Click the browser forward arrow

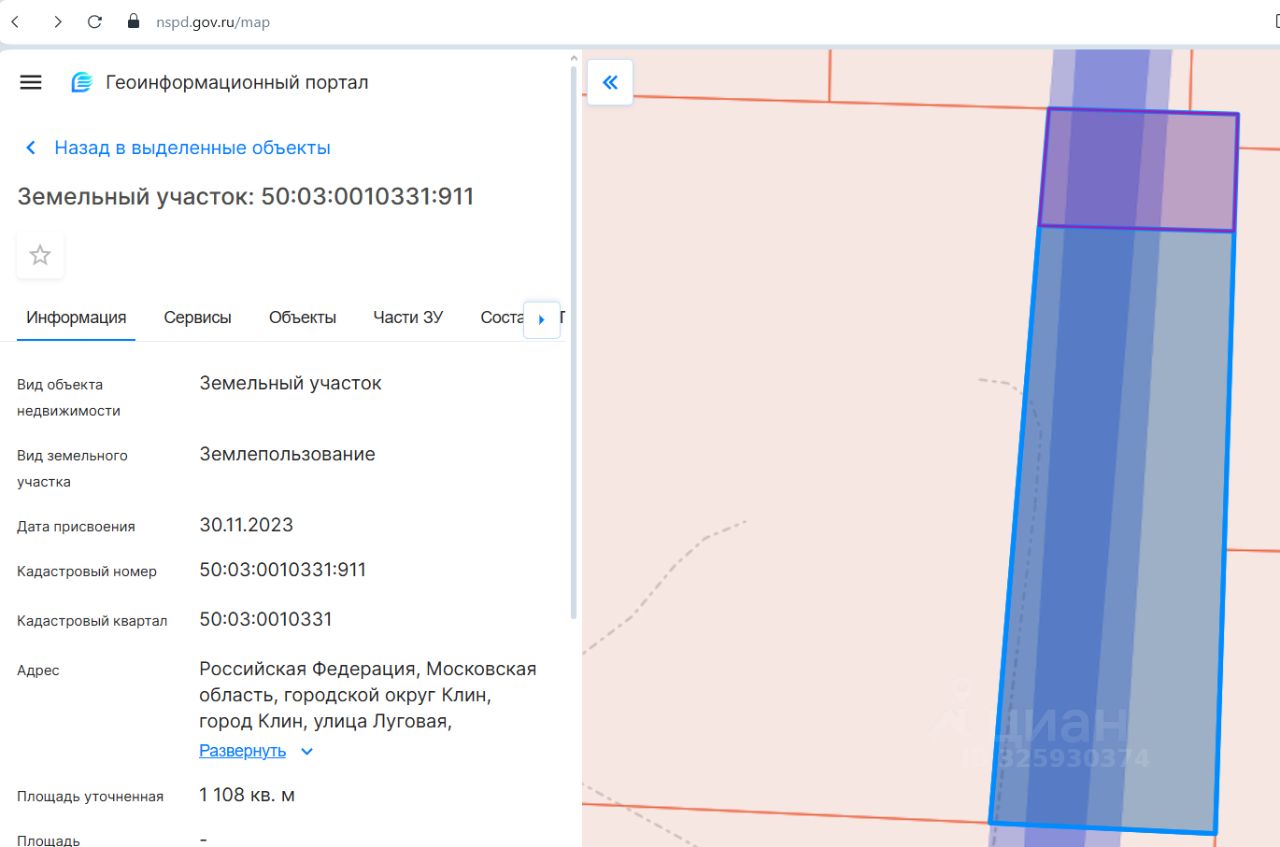[x=57, y=21]
